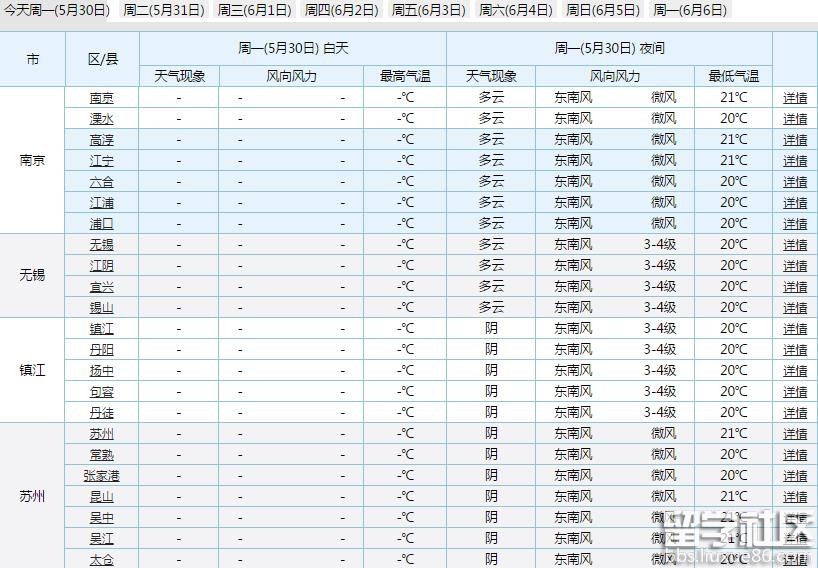Image resolution: width=818 pixels, height=568 pixels.
Task: View 详情 for the 锡山 row
Action: pos(795,308)
